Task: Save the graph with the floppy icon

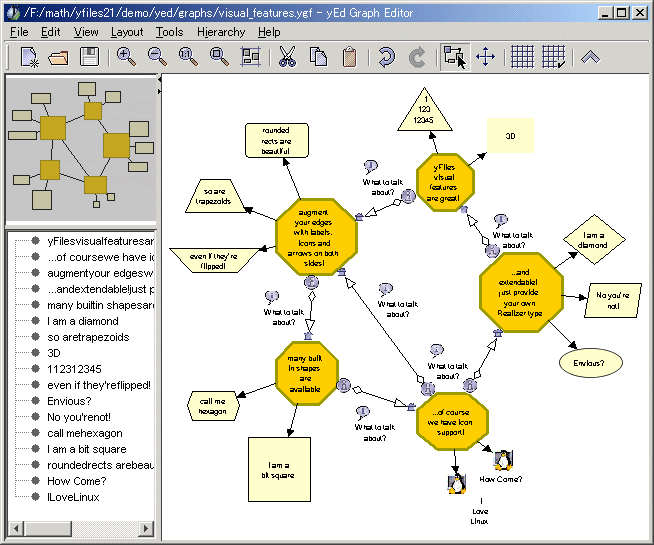Action: point(89,57)
